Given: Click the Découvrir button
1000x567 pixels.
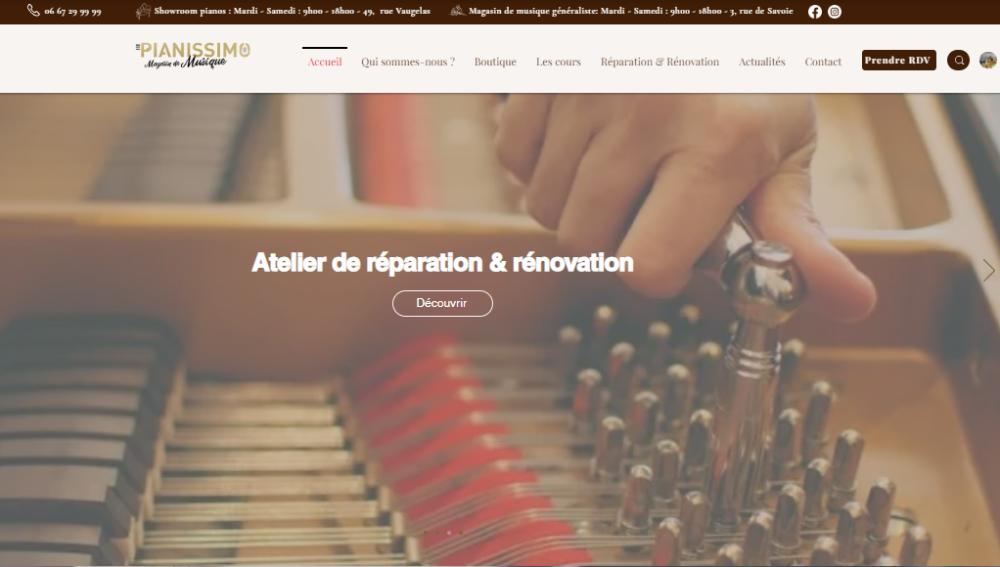Looking at the screenshot, I should click(442, 303).
